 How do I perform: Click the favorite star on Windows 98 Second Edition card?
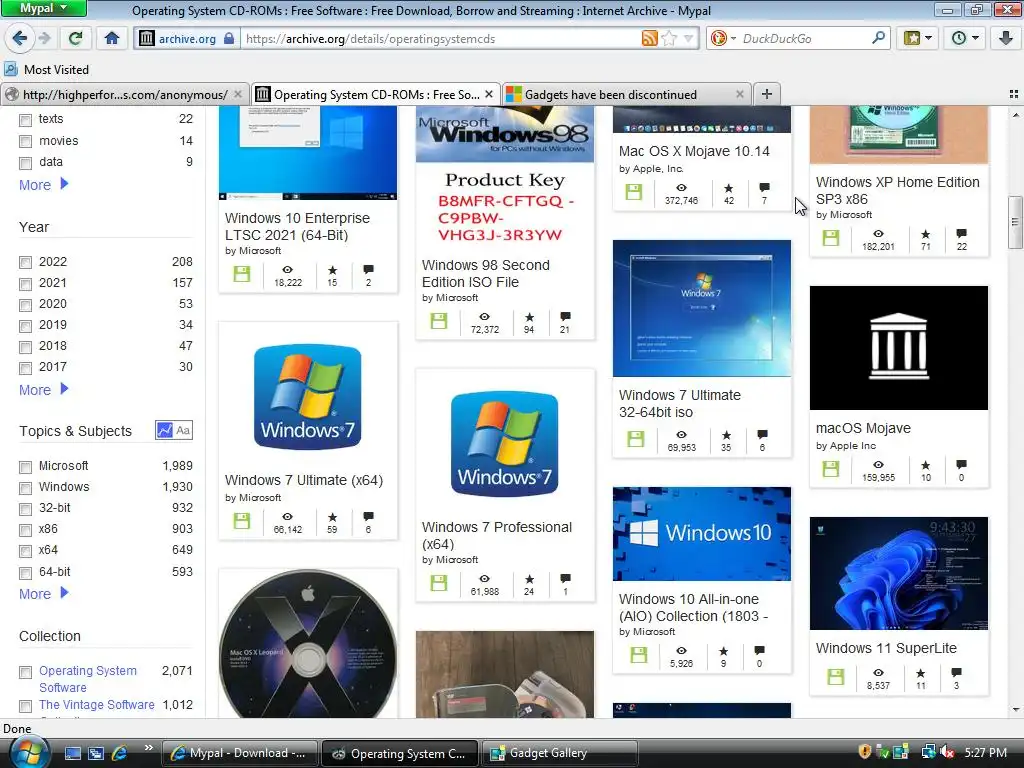tap(529, 317)
